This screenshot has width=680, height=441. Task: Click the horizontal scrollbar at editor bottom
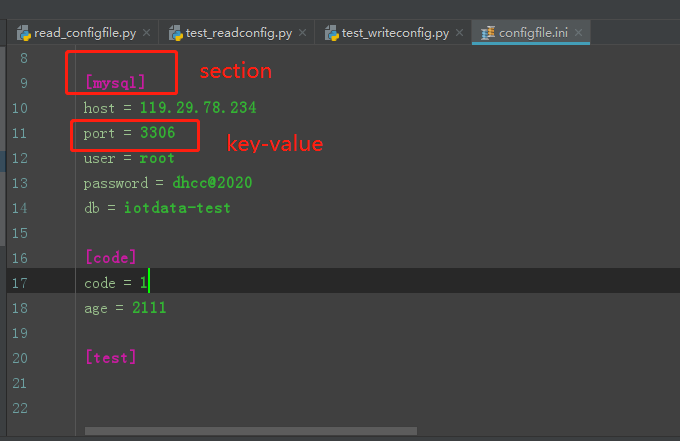[251, 431]
